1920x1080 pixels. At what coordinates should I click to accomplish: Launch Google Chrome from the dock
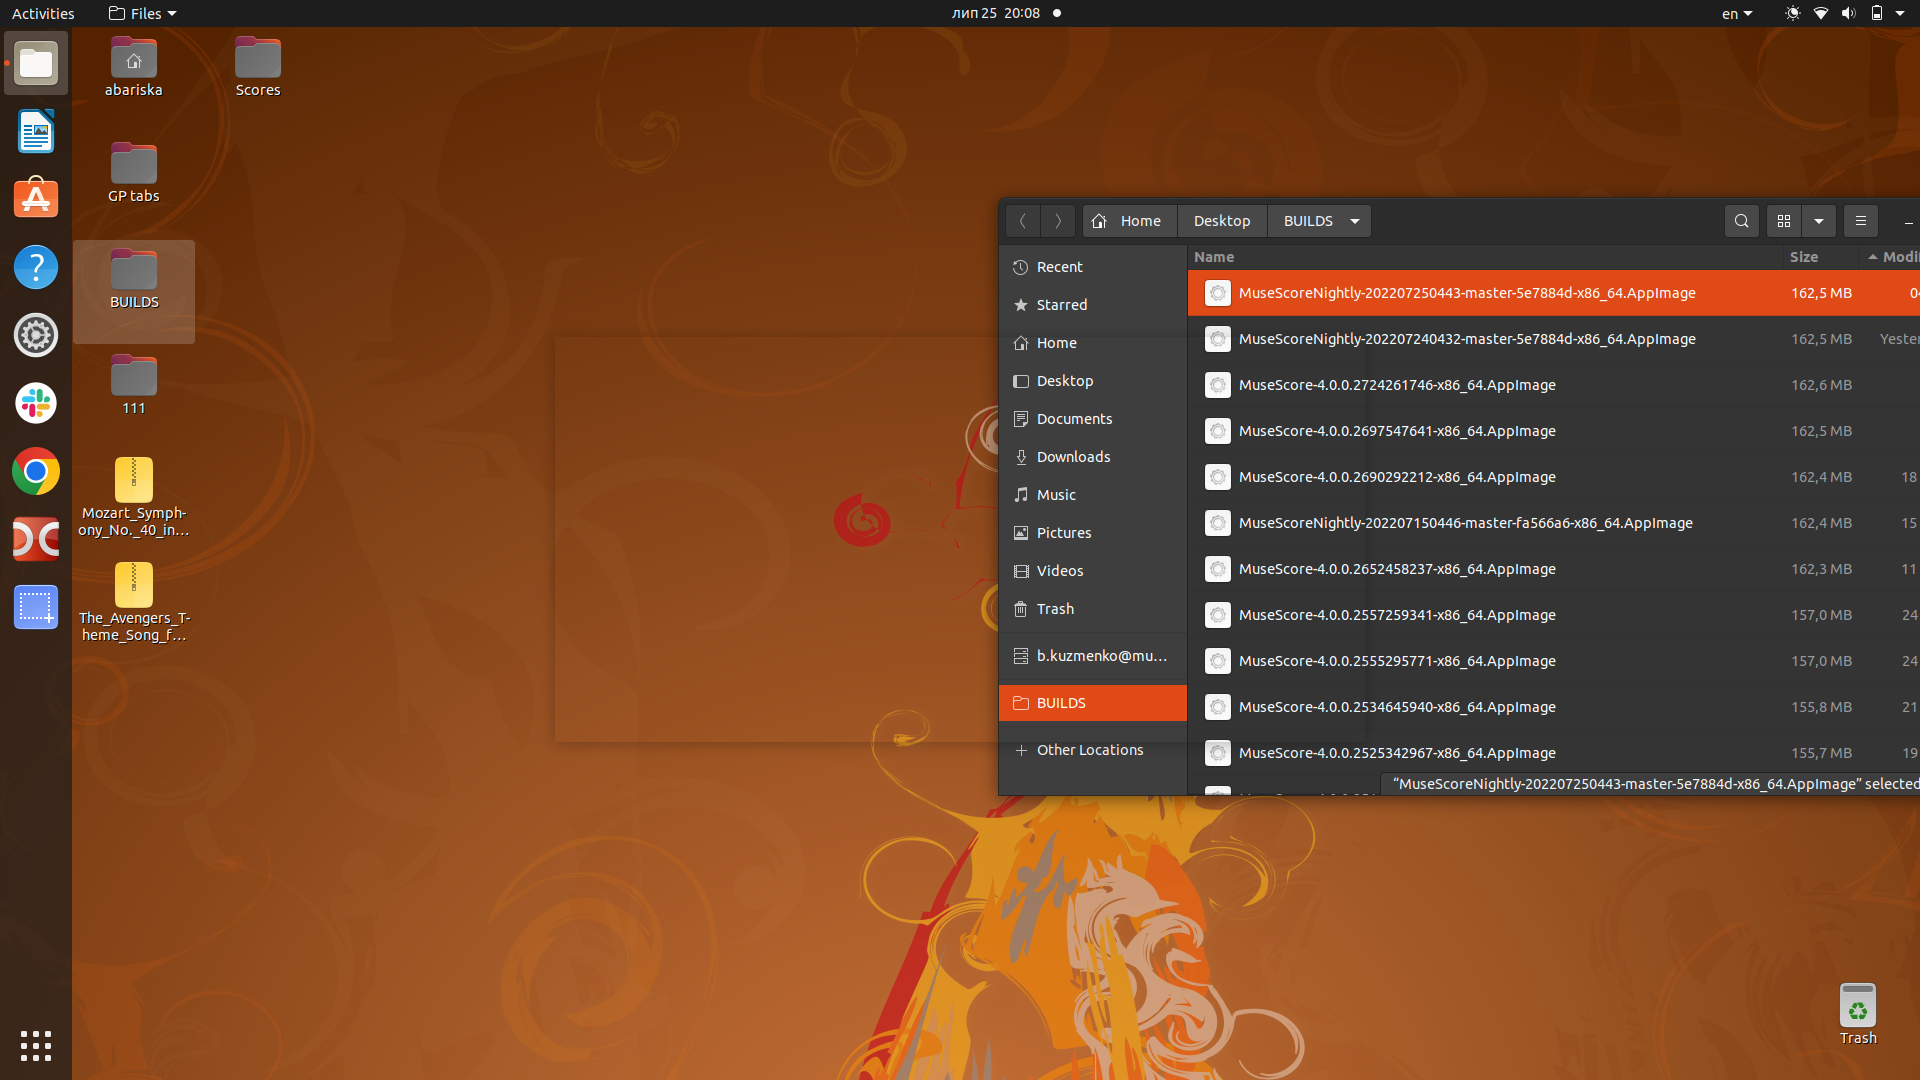coord(36,471)
